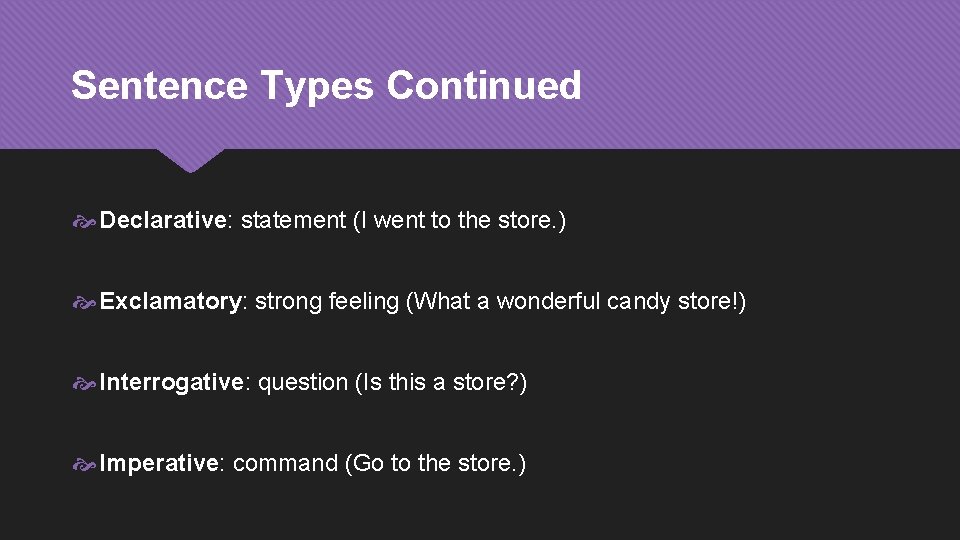960x540 pixels.
Task: Click the example "(Go to the store.)"
Action: tap(435, 464)
